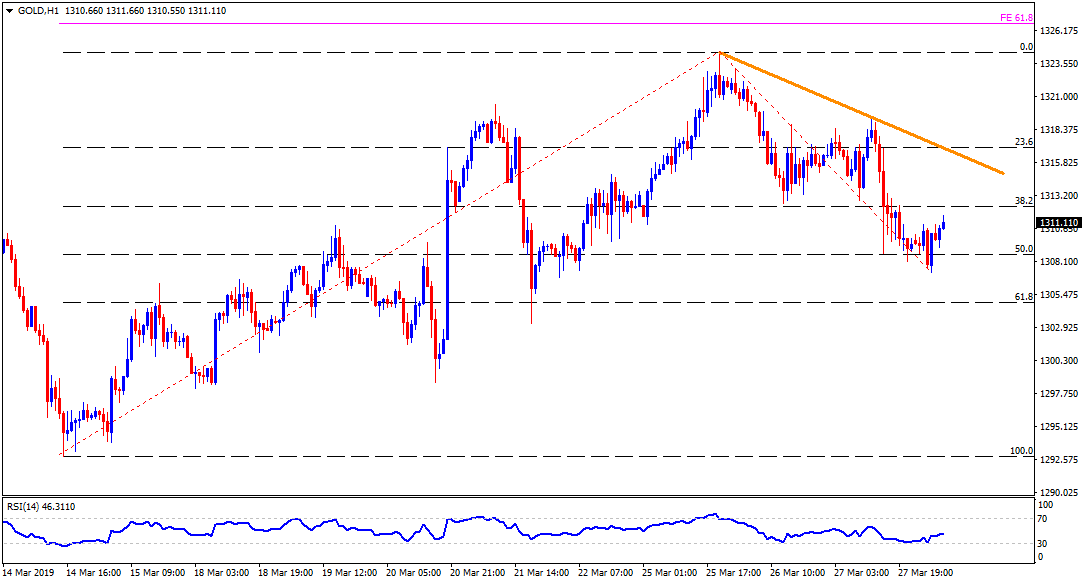The image size is (1085, 584).
Task: Click the 1326.175 price axis value
Action: (1058, 31)
